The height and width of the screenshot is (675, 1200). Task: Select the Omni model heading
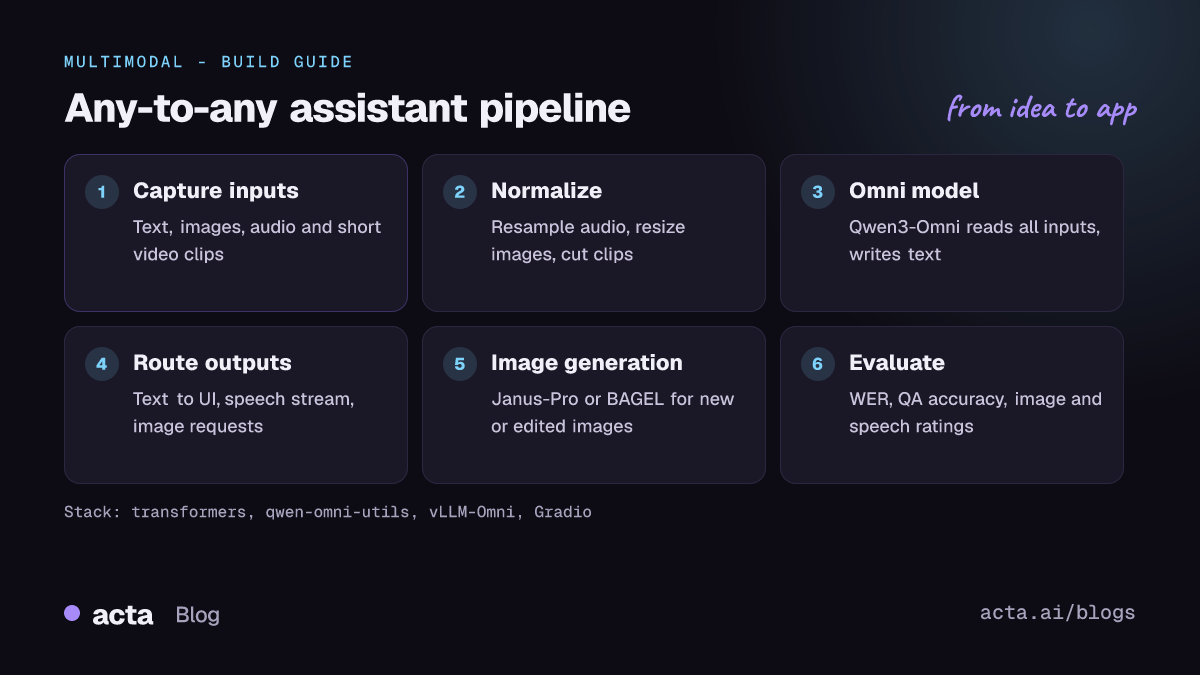(x=914, y=191)
